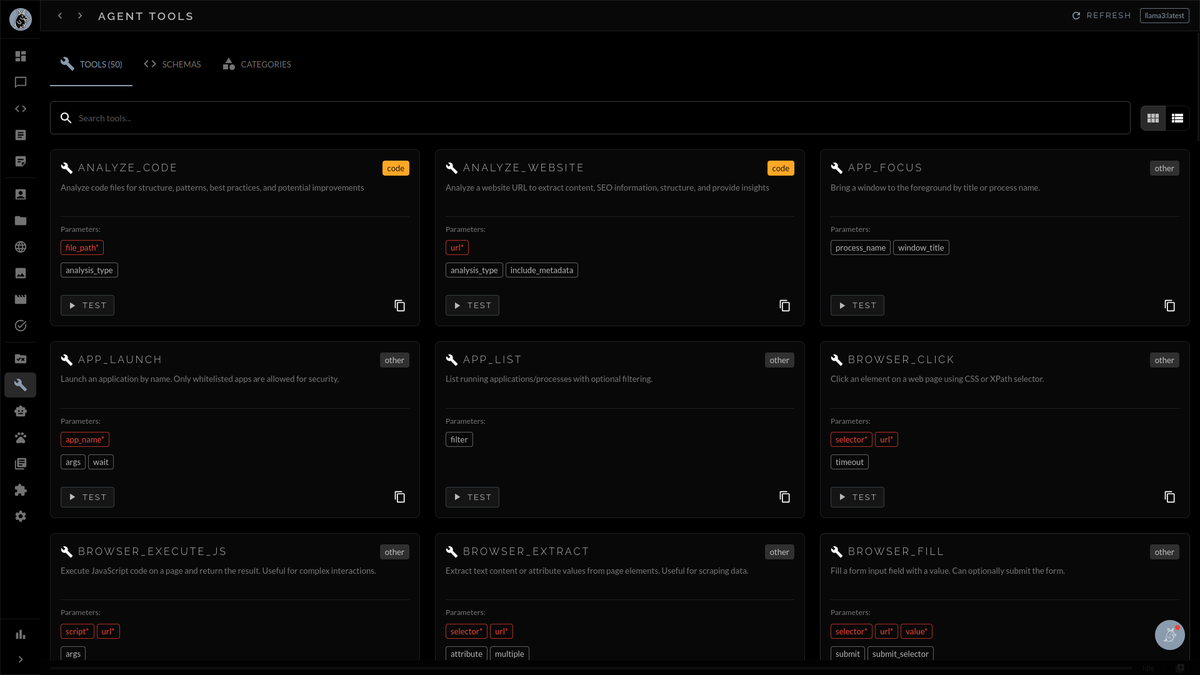This screenshot has width=1200, height=675.
Task: Open the folder icon in sidebar
Action: coord(20,221)
